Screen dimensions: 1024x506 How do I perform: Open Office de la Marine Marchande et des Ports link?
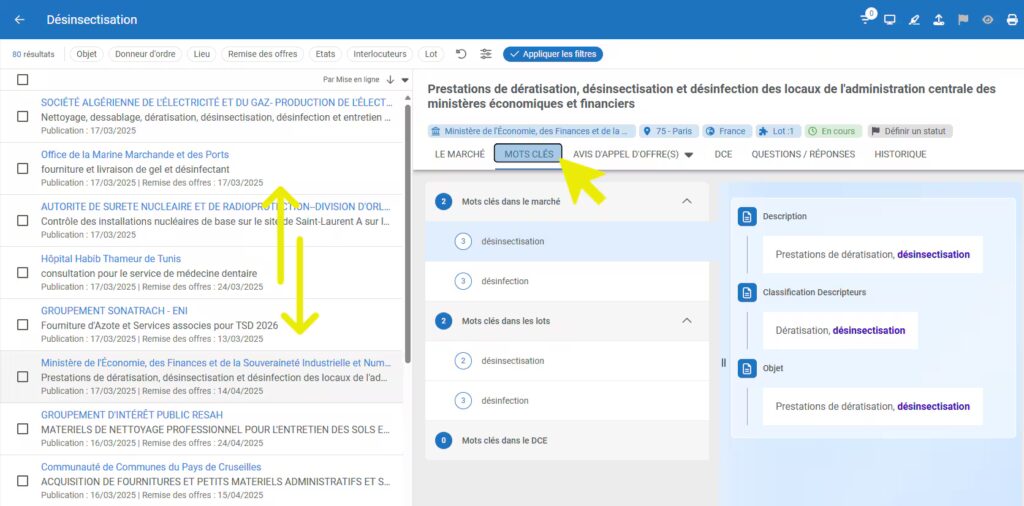(135, 154)
